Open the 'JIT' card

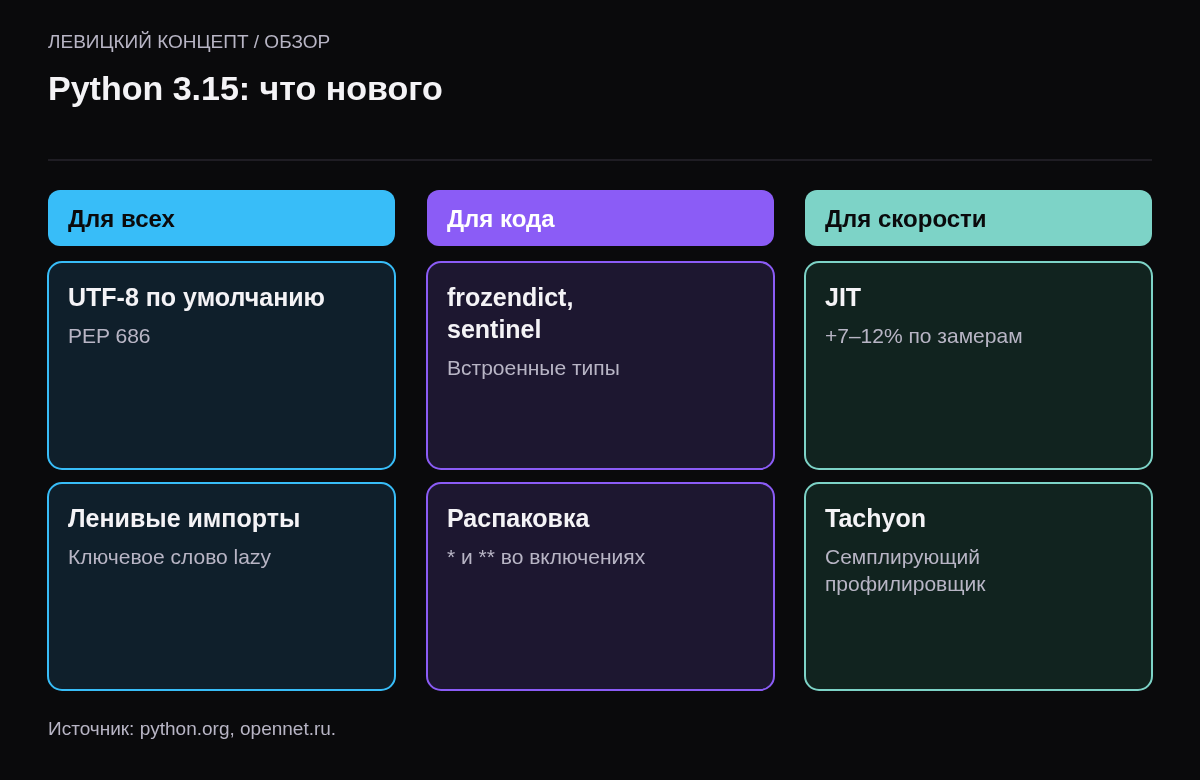point(978,366)
